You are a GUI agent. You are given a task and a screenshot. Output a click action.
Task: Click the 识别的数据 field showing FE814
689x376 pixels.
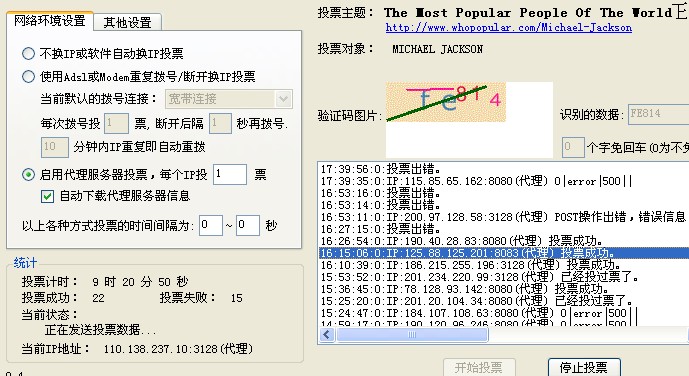[658, 114]
